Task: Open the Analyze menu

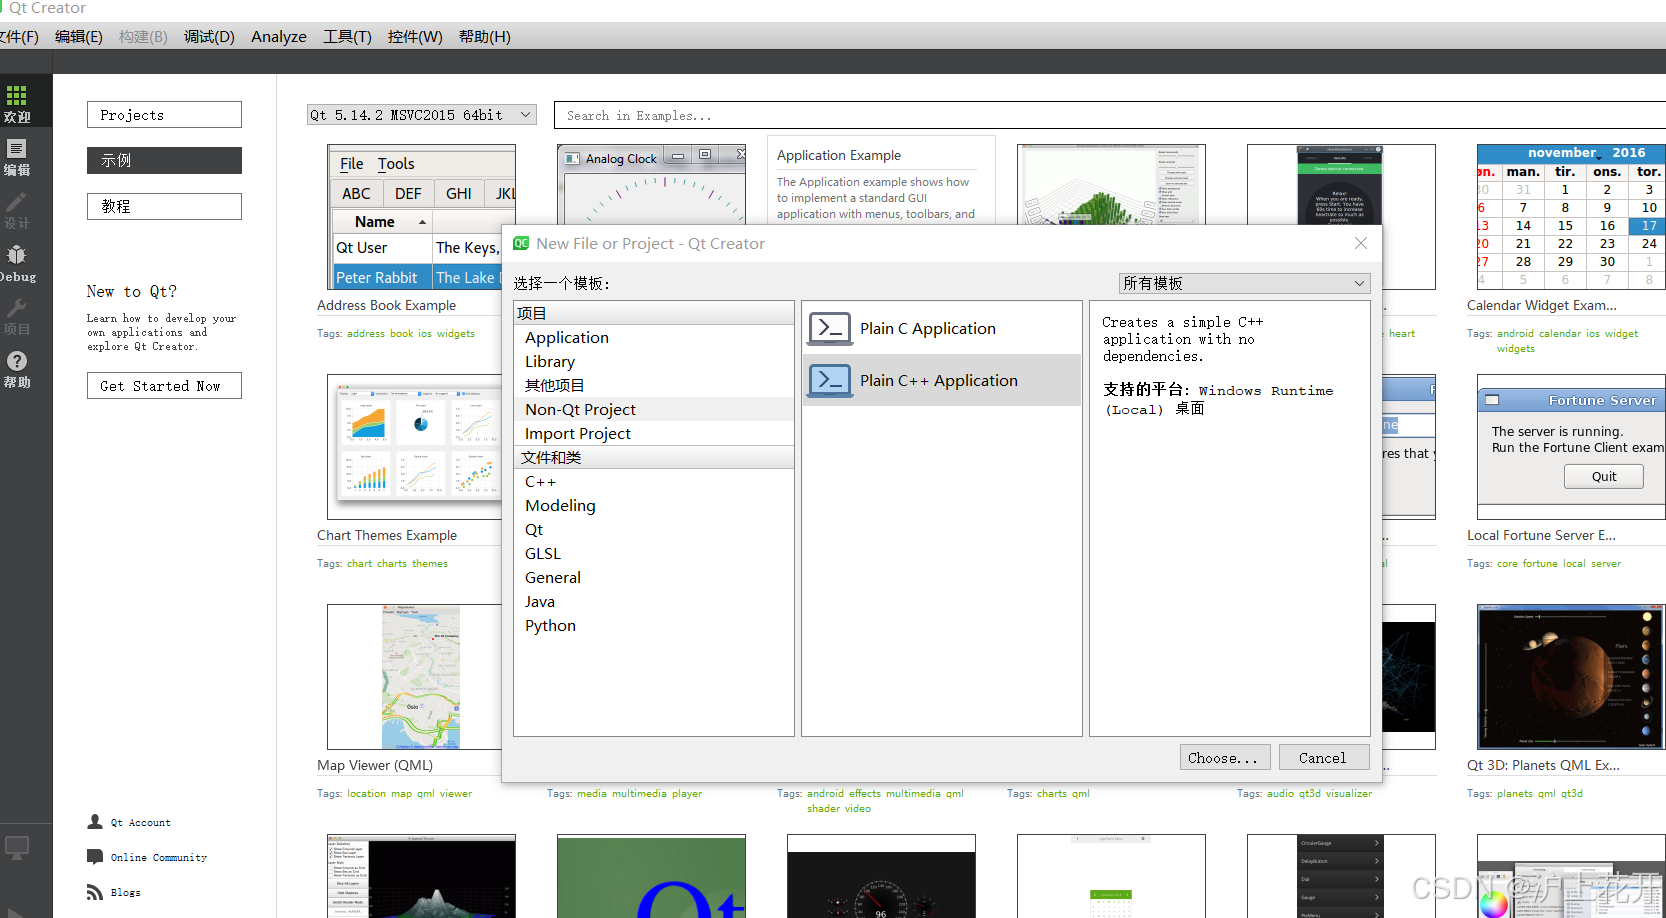Action: [279, 37]
